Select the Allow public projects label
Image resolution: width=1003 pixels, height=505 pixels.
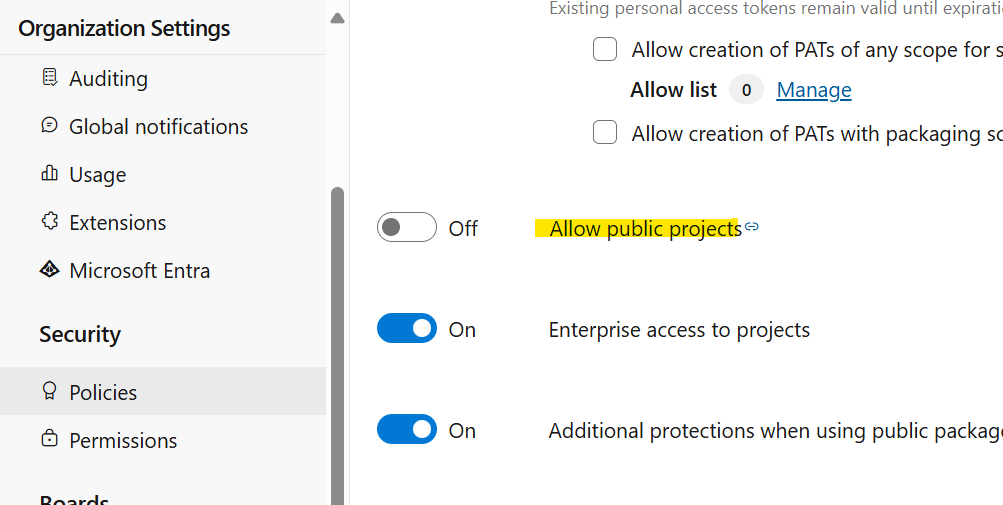coord(645,228)
